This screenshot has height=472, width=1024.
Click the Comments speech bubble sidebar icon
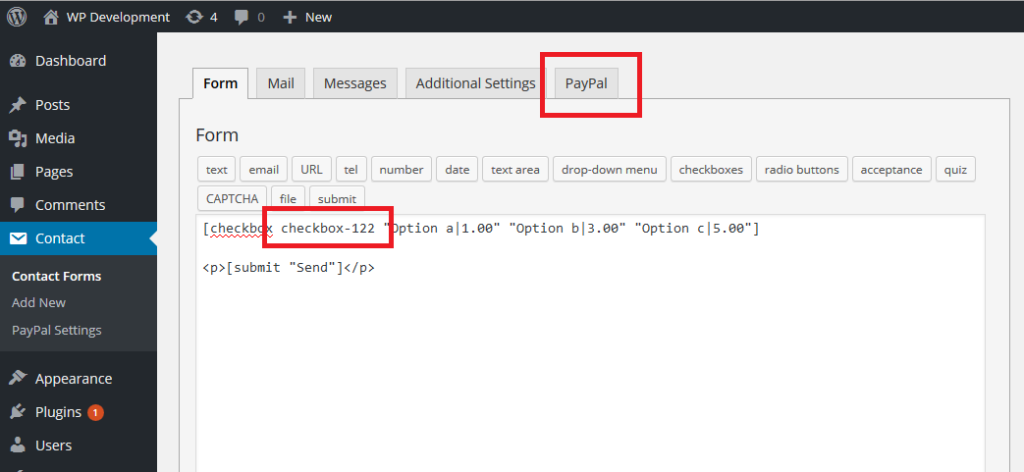(18, 205)
